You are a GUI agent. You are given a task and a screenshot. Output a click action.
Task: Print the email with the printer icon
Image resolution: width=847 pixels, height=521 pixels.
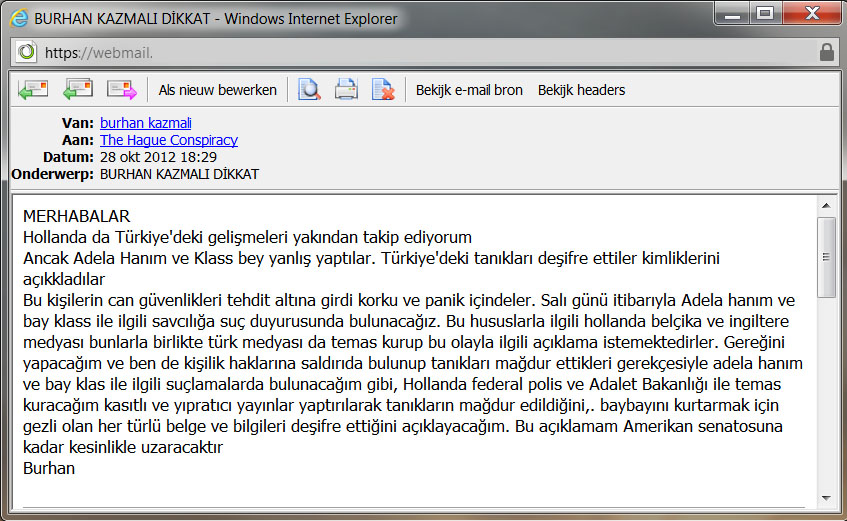point(346,89)
